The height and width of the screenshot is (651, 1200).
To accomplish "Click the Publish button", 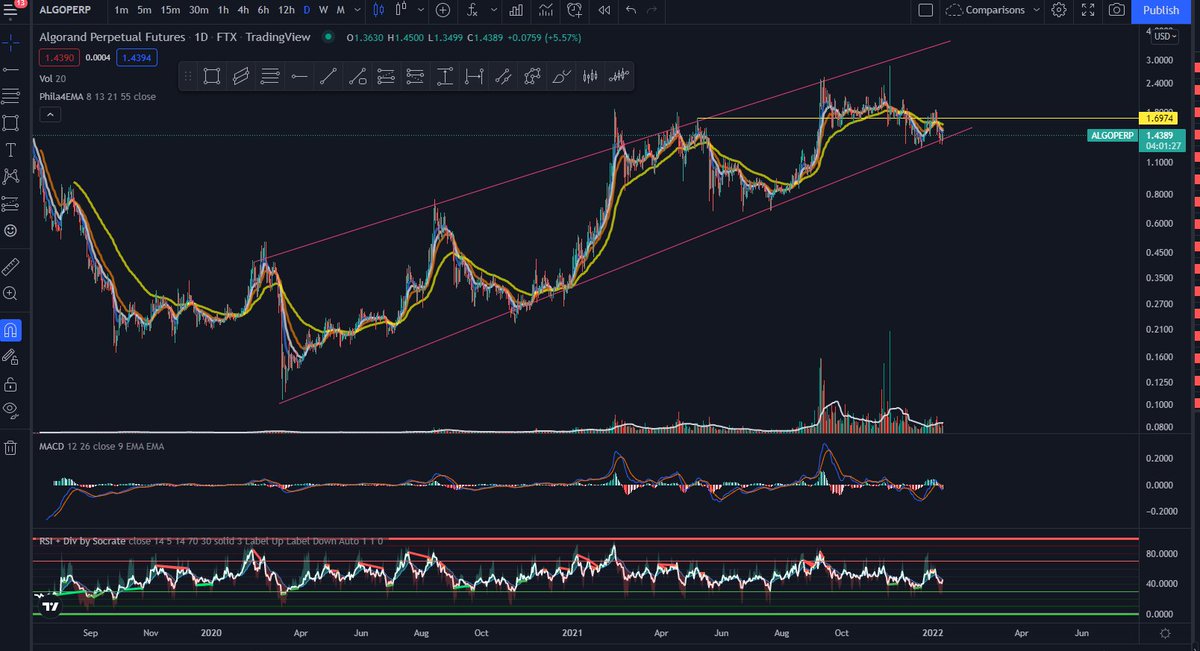I will pos(1160,10).
